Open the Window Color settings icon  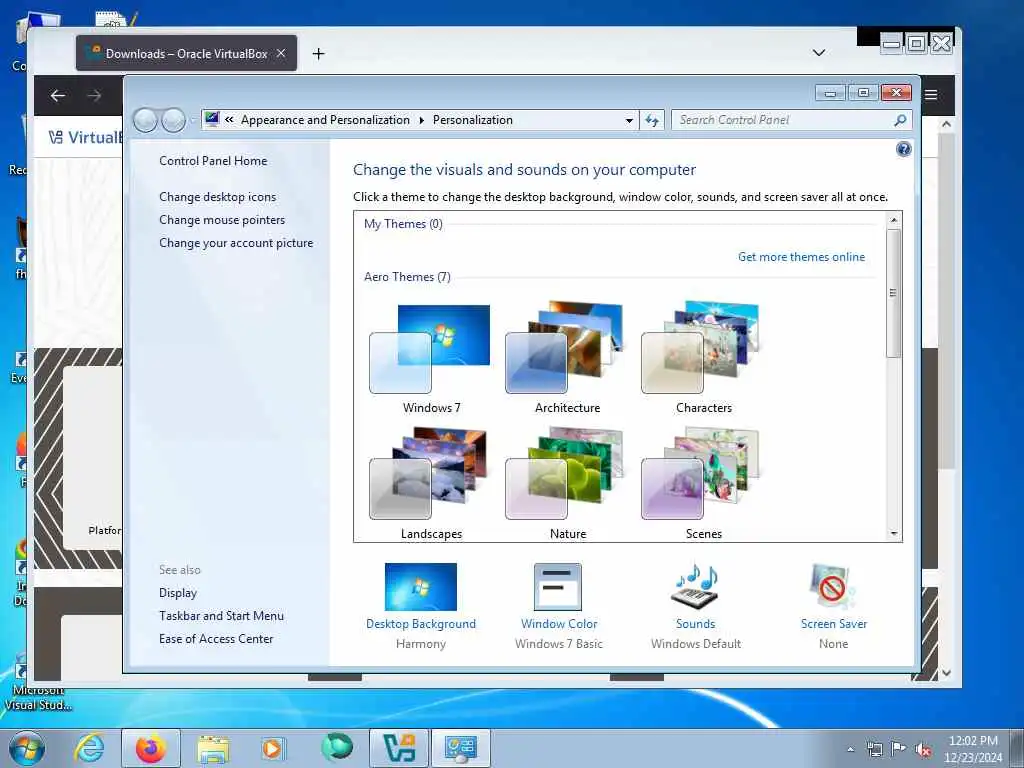pos(558,586)
